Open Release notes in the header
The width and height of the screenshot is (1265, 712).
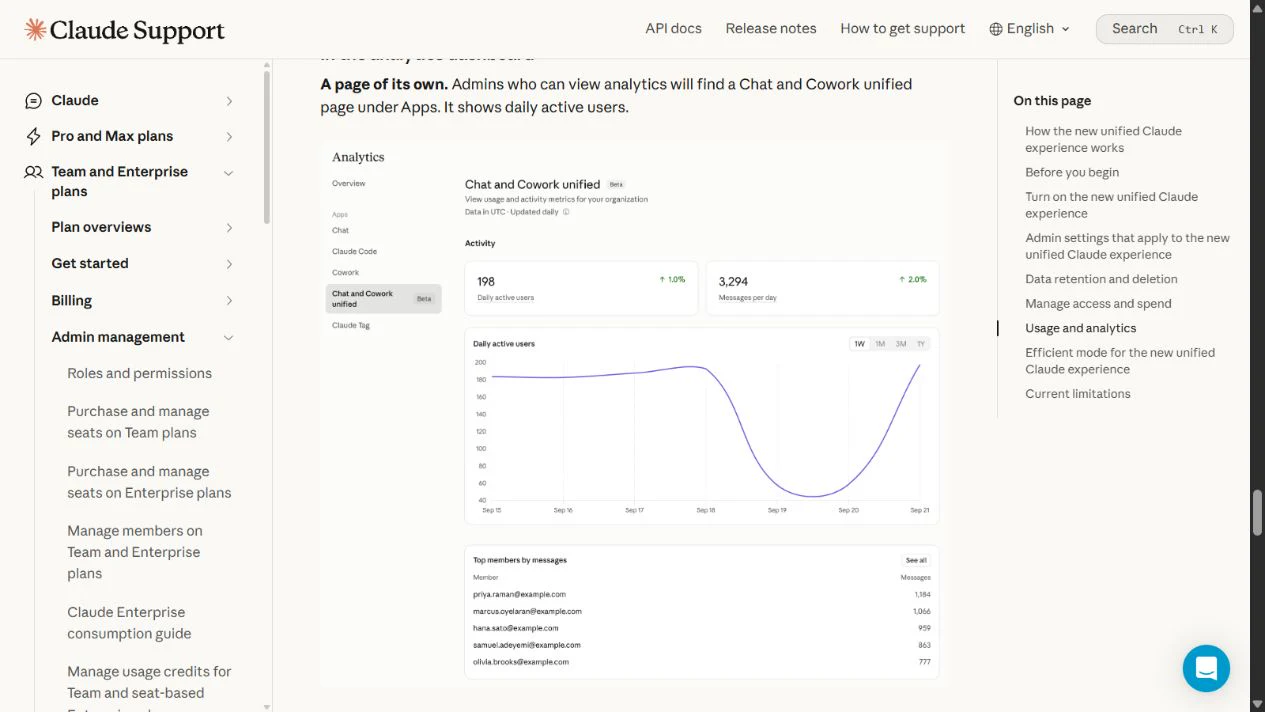771,28
